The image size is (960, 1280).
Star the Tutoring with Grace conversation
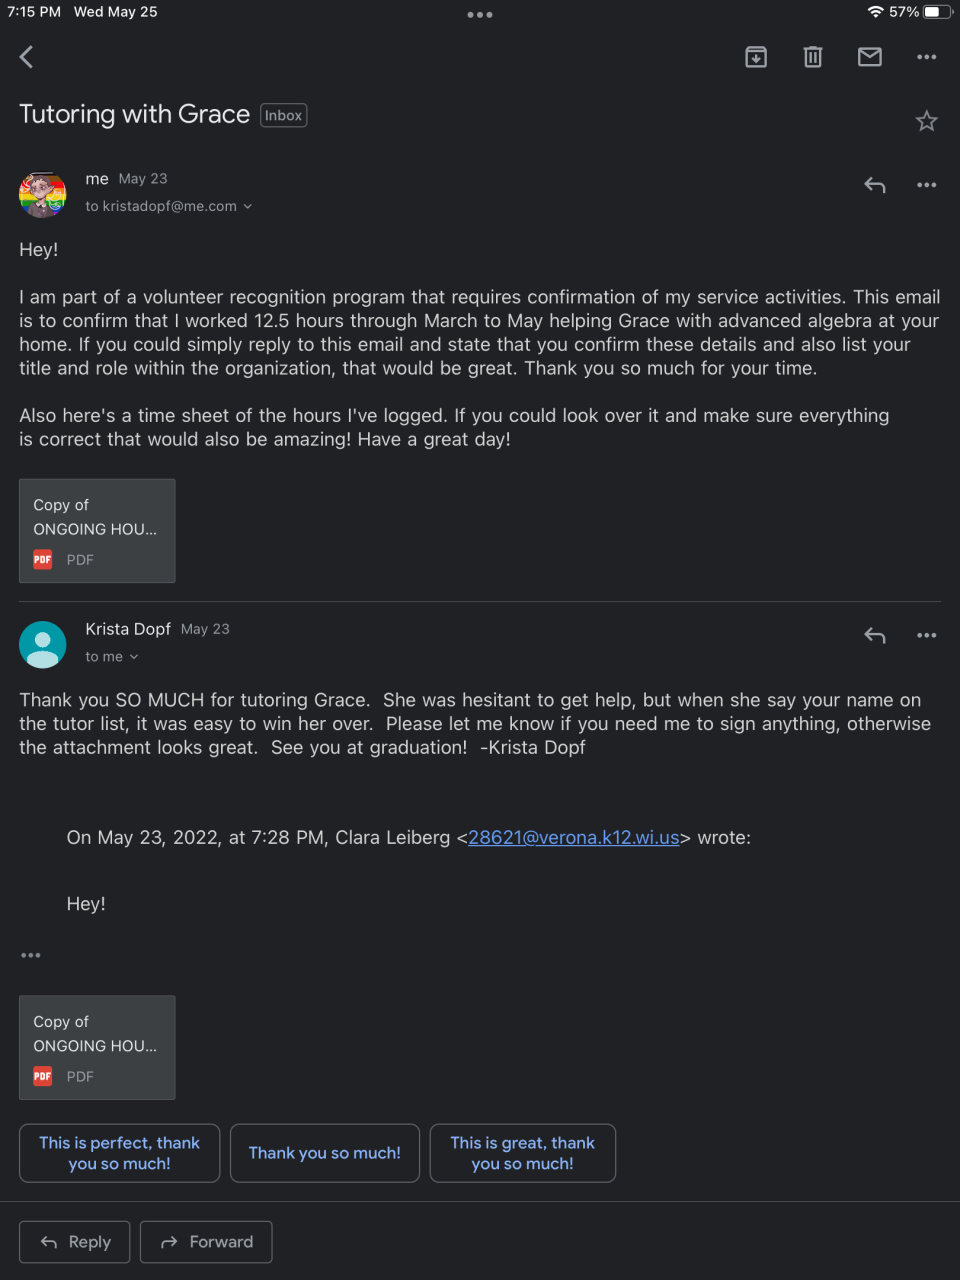(927, 121)
